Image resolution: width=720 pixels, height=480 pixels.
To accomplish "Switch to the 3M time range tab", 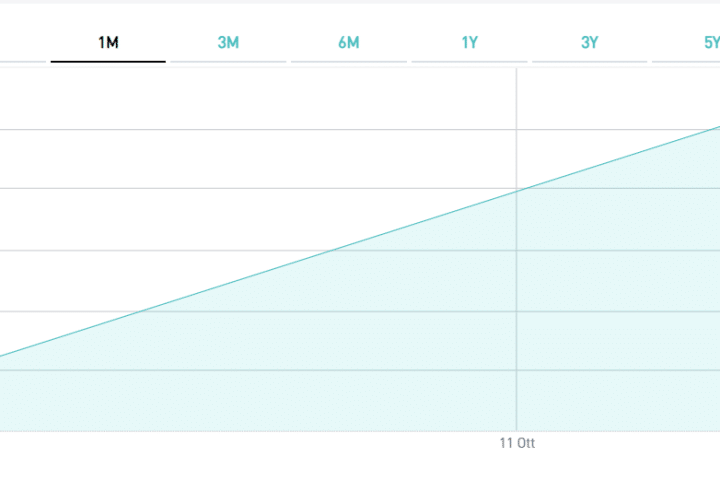I will (228, 43).
